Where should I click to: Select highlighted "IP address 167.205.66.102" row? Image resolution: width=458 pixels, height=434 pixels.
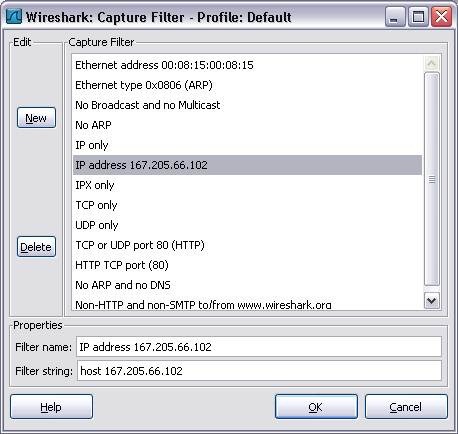click(247, 165)
